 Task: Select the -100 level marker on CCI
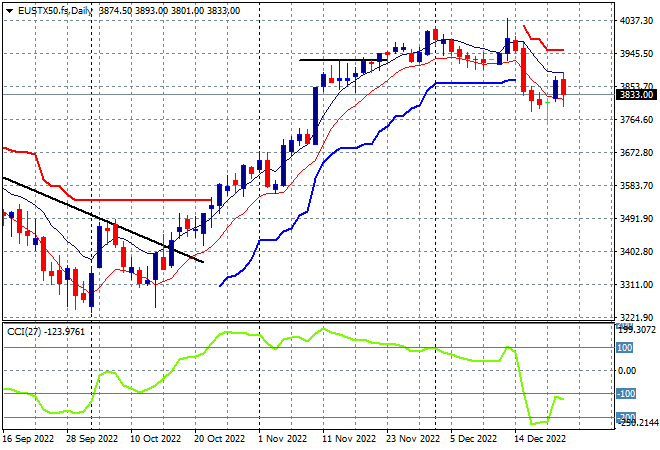tap(626, 394)
